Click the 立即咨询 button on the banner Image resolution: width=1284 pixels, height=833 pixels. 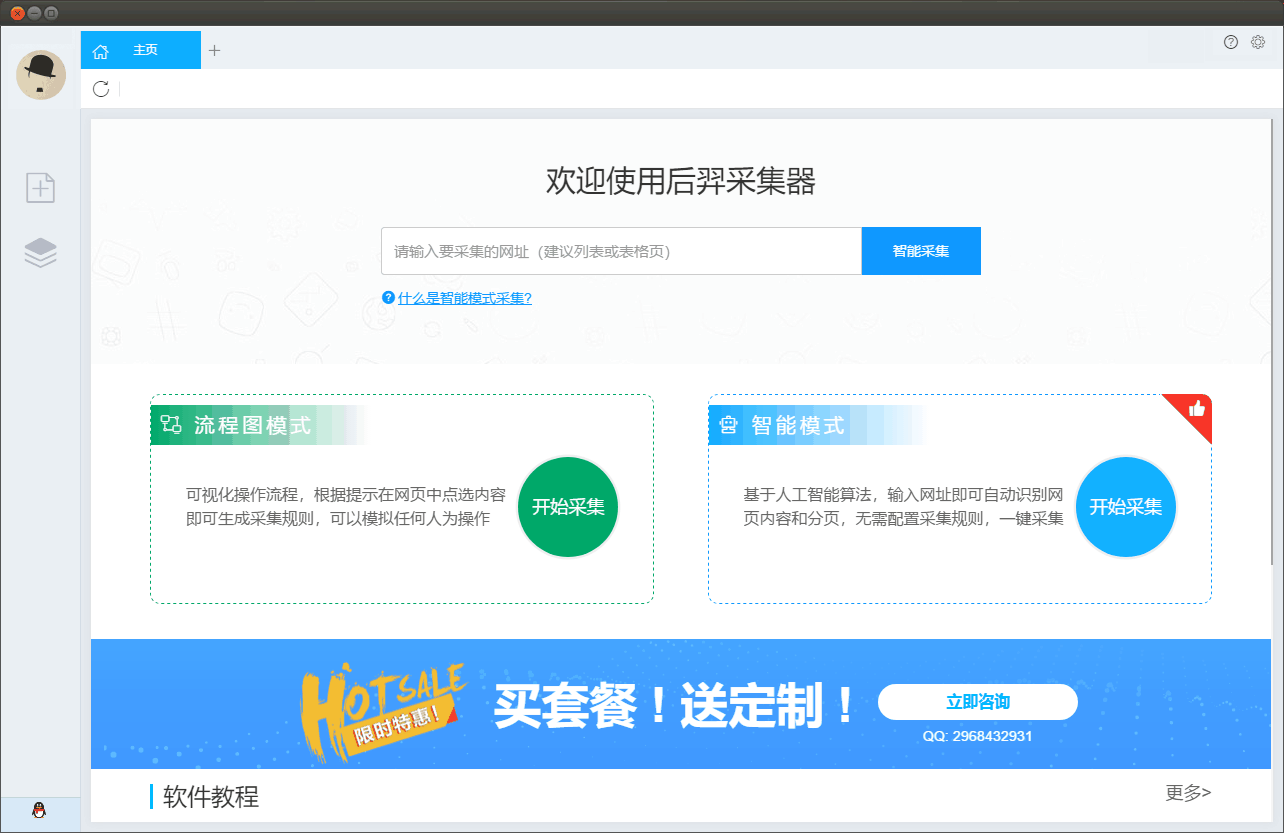coord(977,702)
